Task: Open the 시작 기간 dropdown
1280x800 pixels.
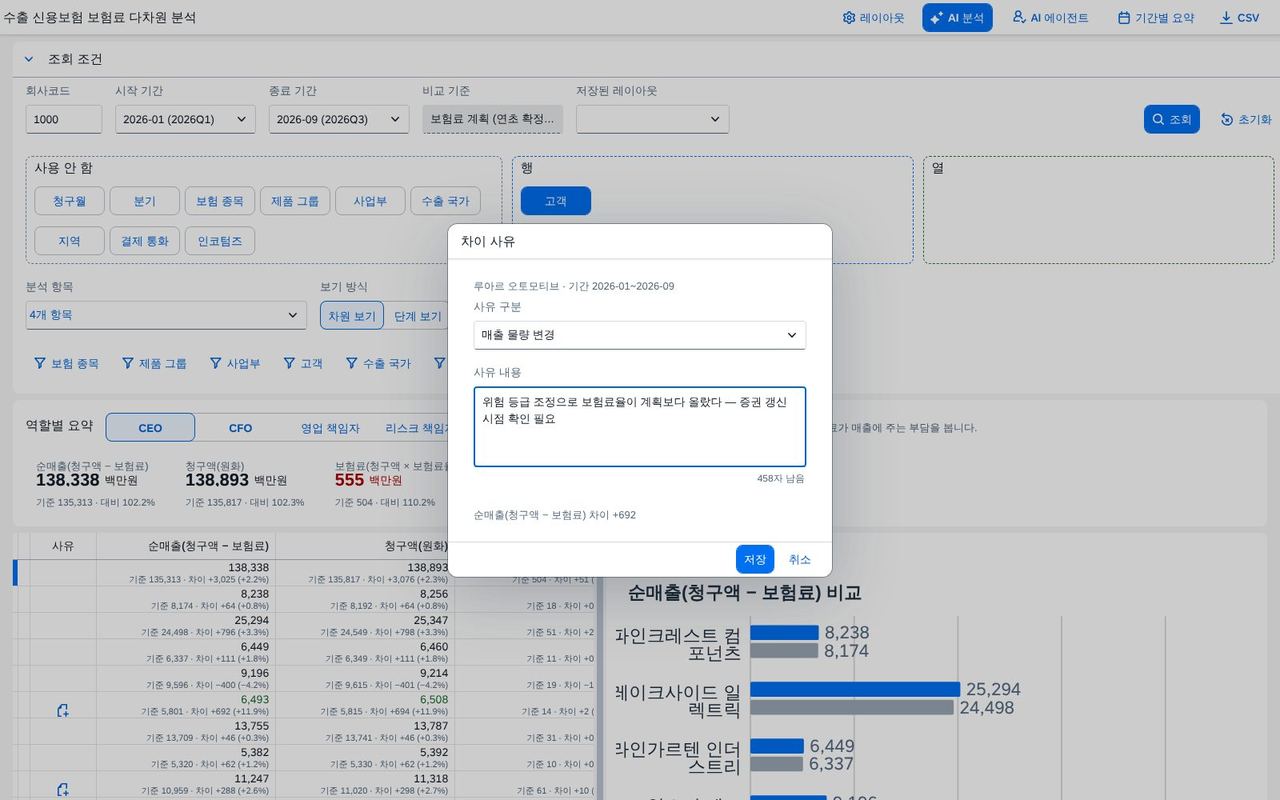Action: point(185,119)
